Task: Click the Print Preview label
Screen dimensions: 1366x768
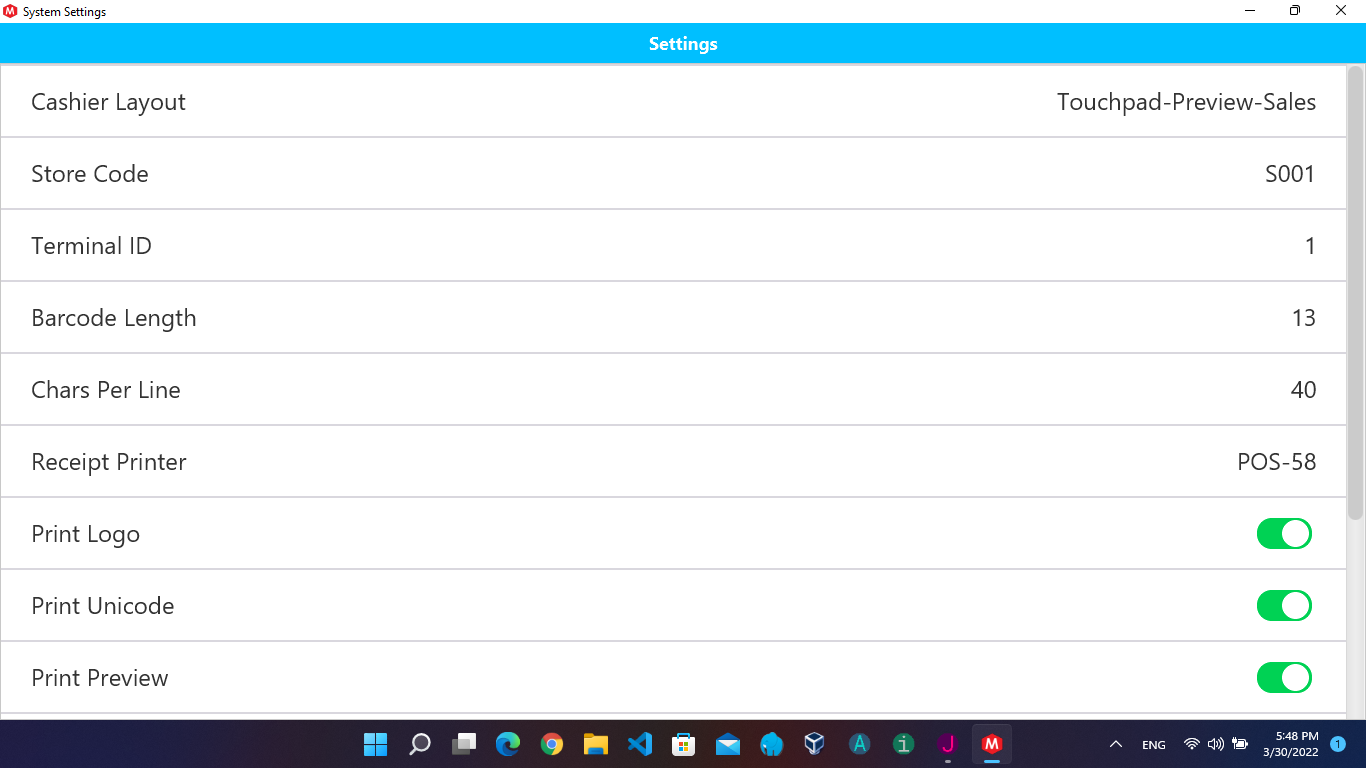Action: [100, 678]
